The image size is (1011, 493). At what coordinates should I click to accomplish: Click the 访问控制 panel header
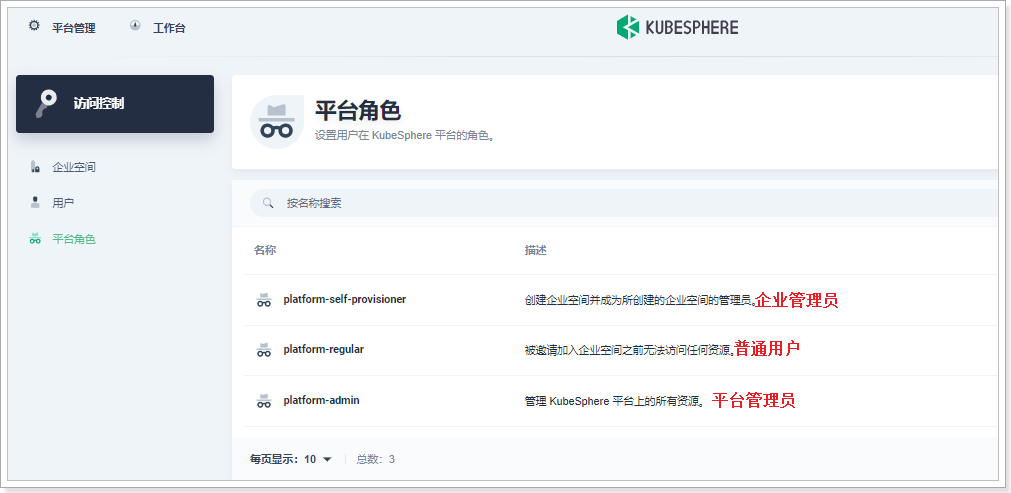[115, 104]
